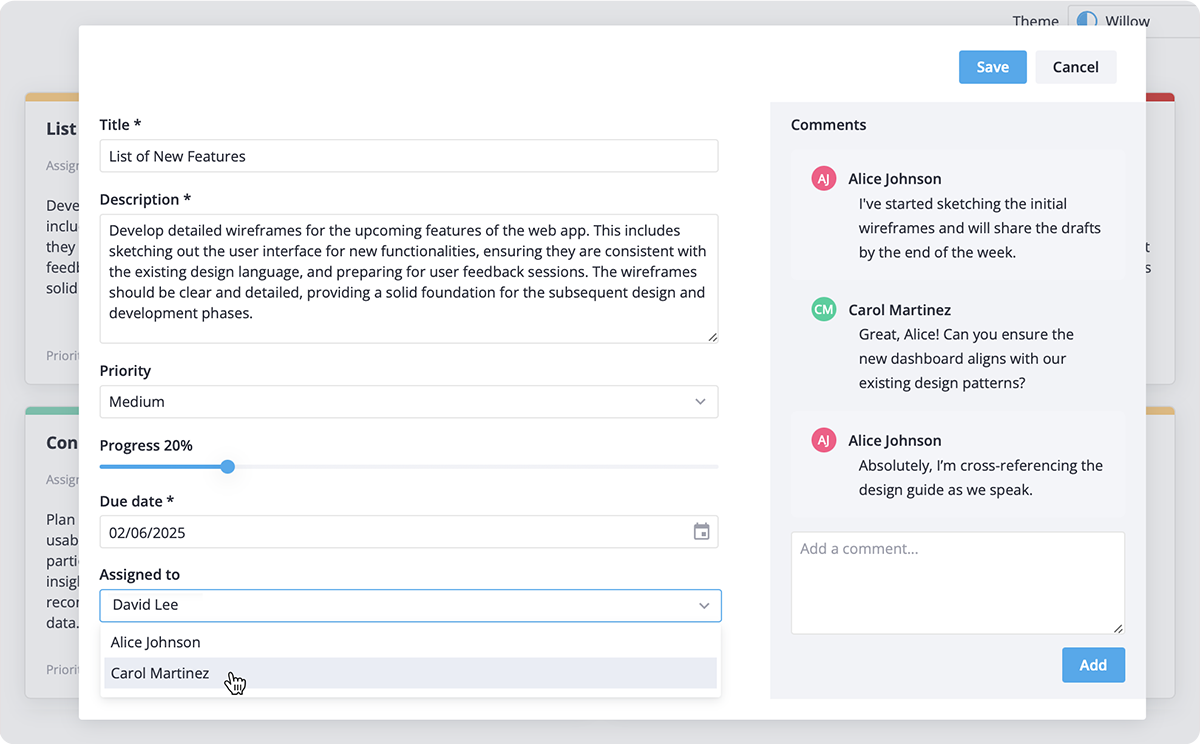Collapse the Assigned to dropdown chevron
Screen dimensions: 1200x744
704,605
